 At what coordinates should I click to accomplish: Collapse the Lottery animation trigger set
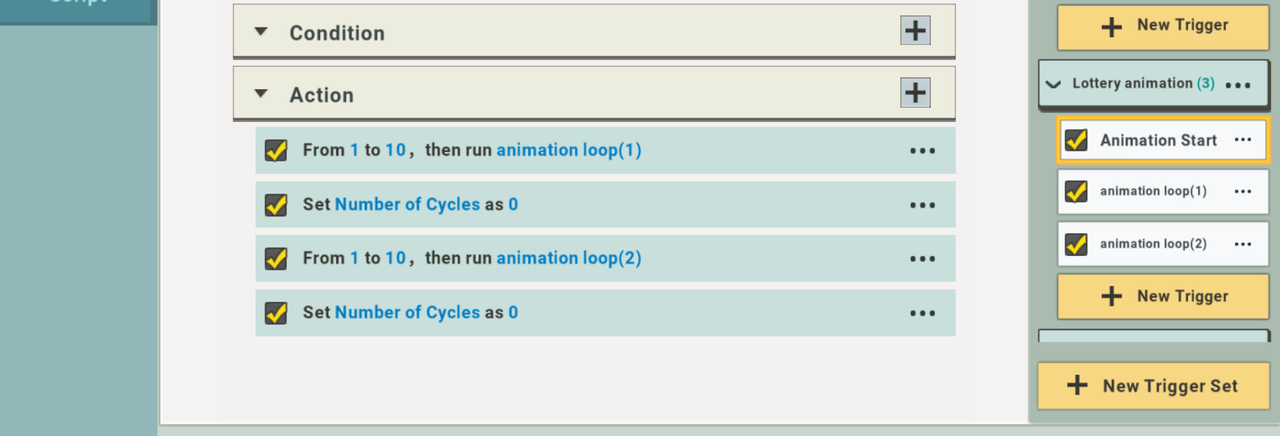[x=1053, y=85]
